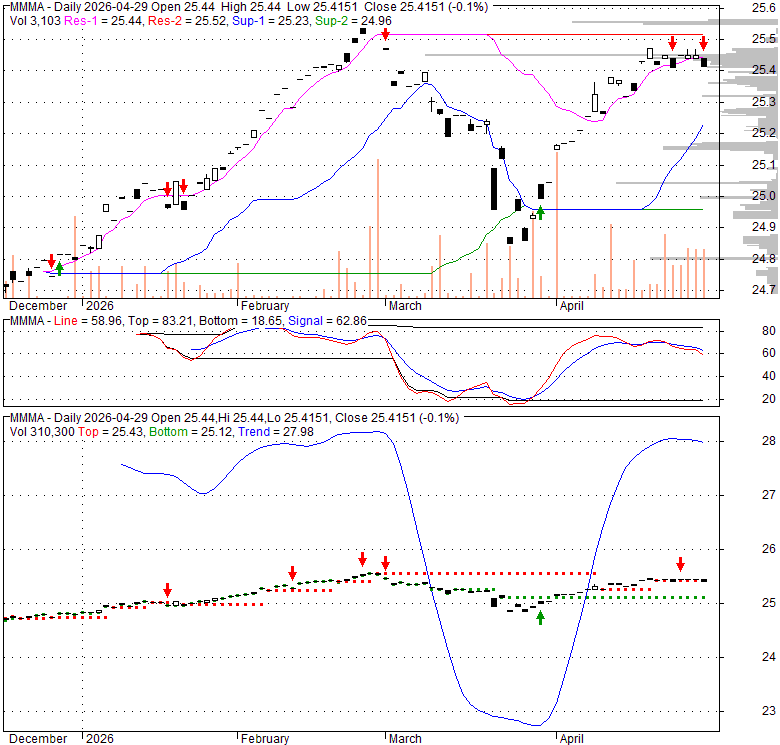Image resolution: width=780 pixels, height=745 pixels.
Task: Click the green up arrow on the bottom trend chart
Action: [540, 618]
